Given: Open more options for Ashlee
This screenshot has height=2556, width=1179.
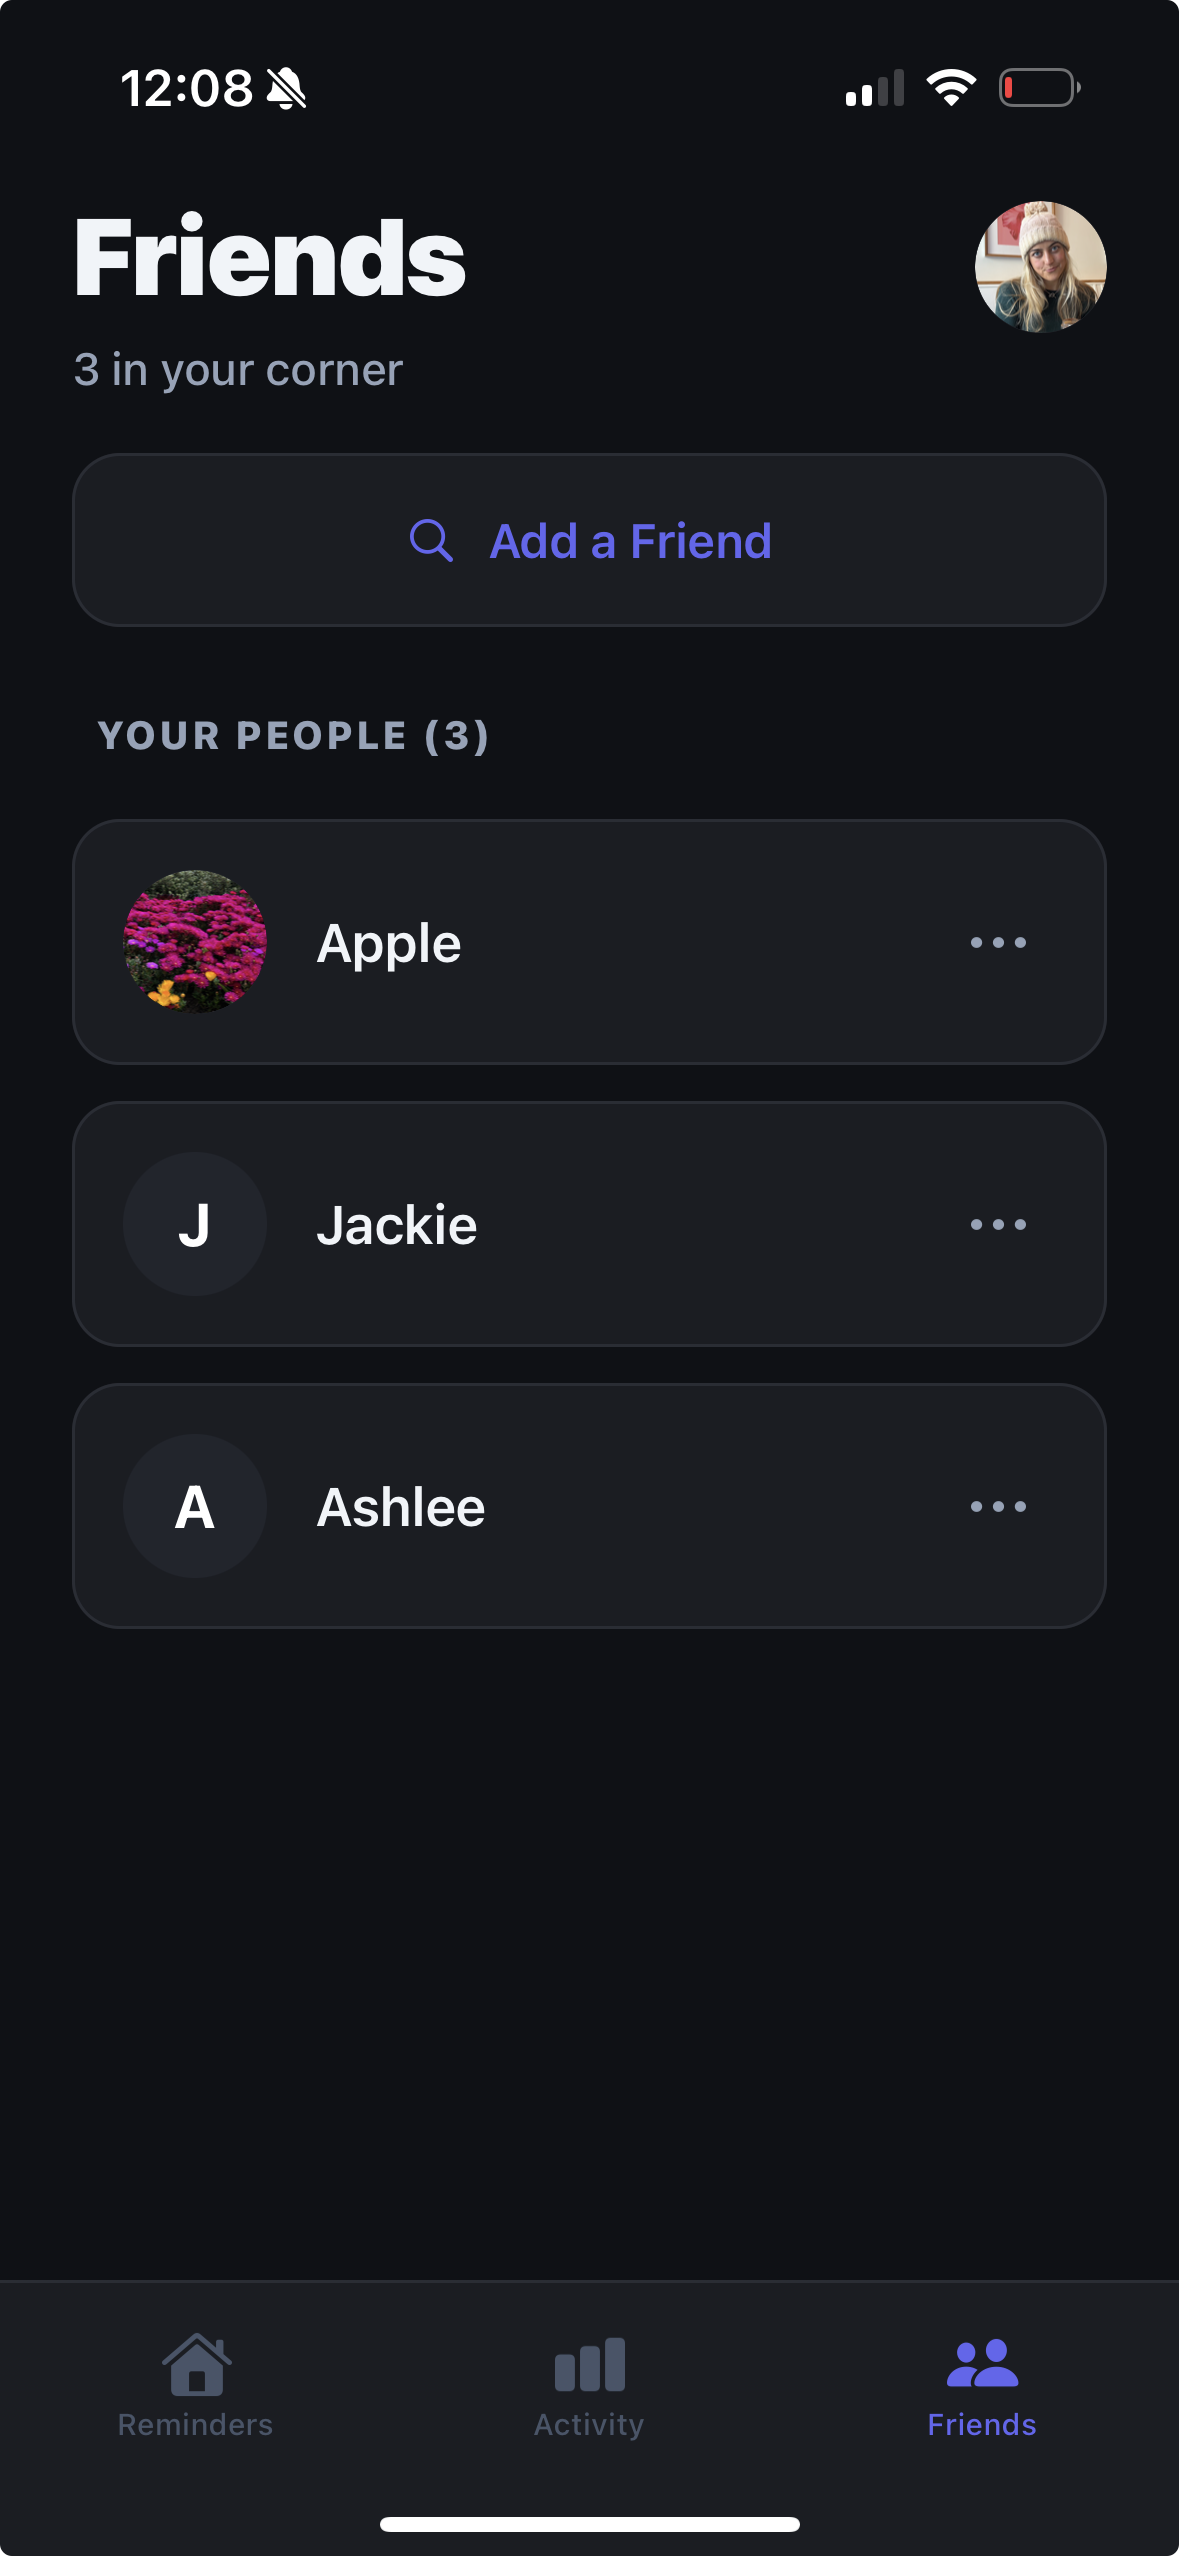Looking at the screenshot, I should point(998,1507).
